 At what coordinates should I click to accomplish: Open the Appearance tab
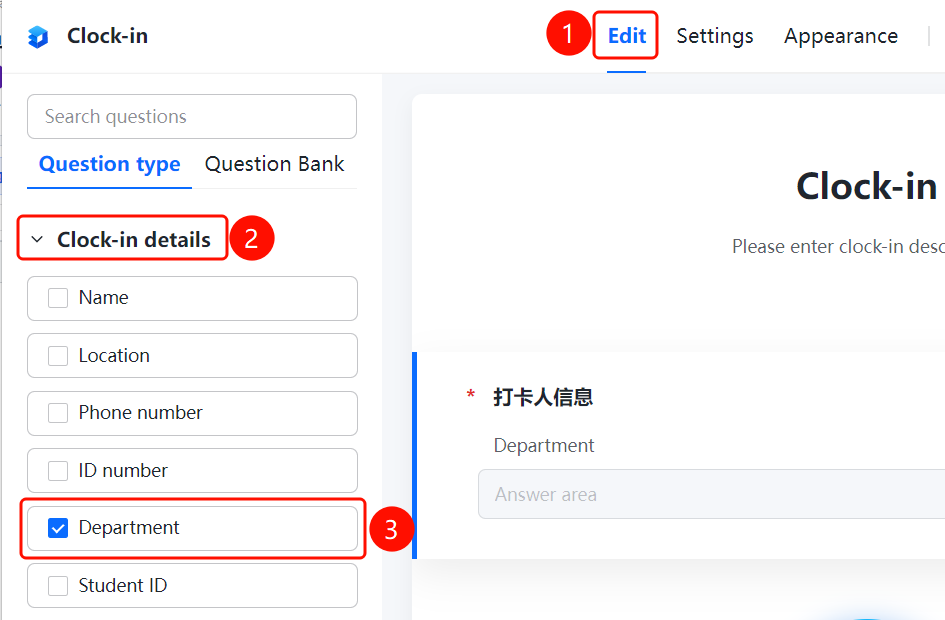[841, 36]
